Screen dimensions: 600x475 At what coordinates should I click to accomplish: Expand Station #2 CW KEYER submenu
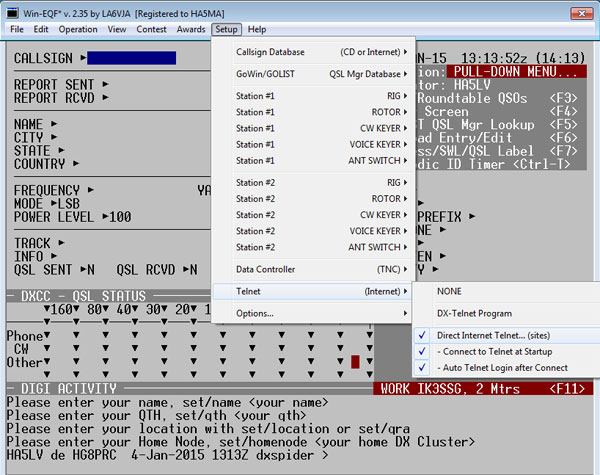click(x=313, y=215)
